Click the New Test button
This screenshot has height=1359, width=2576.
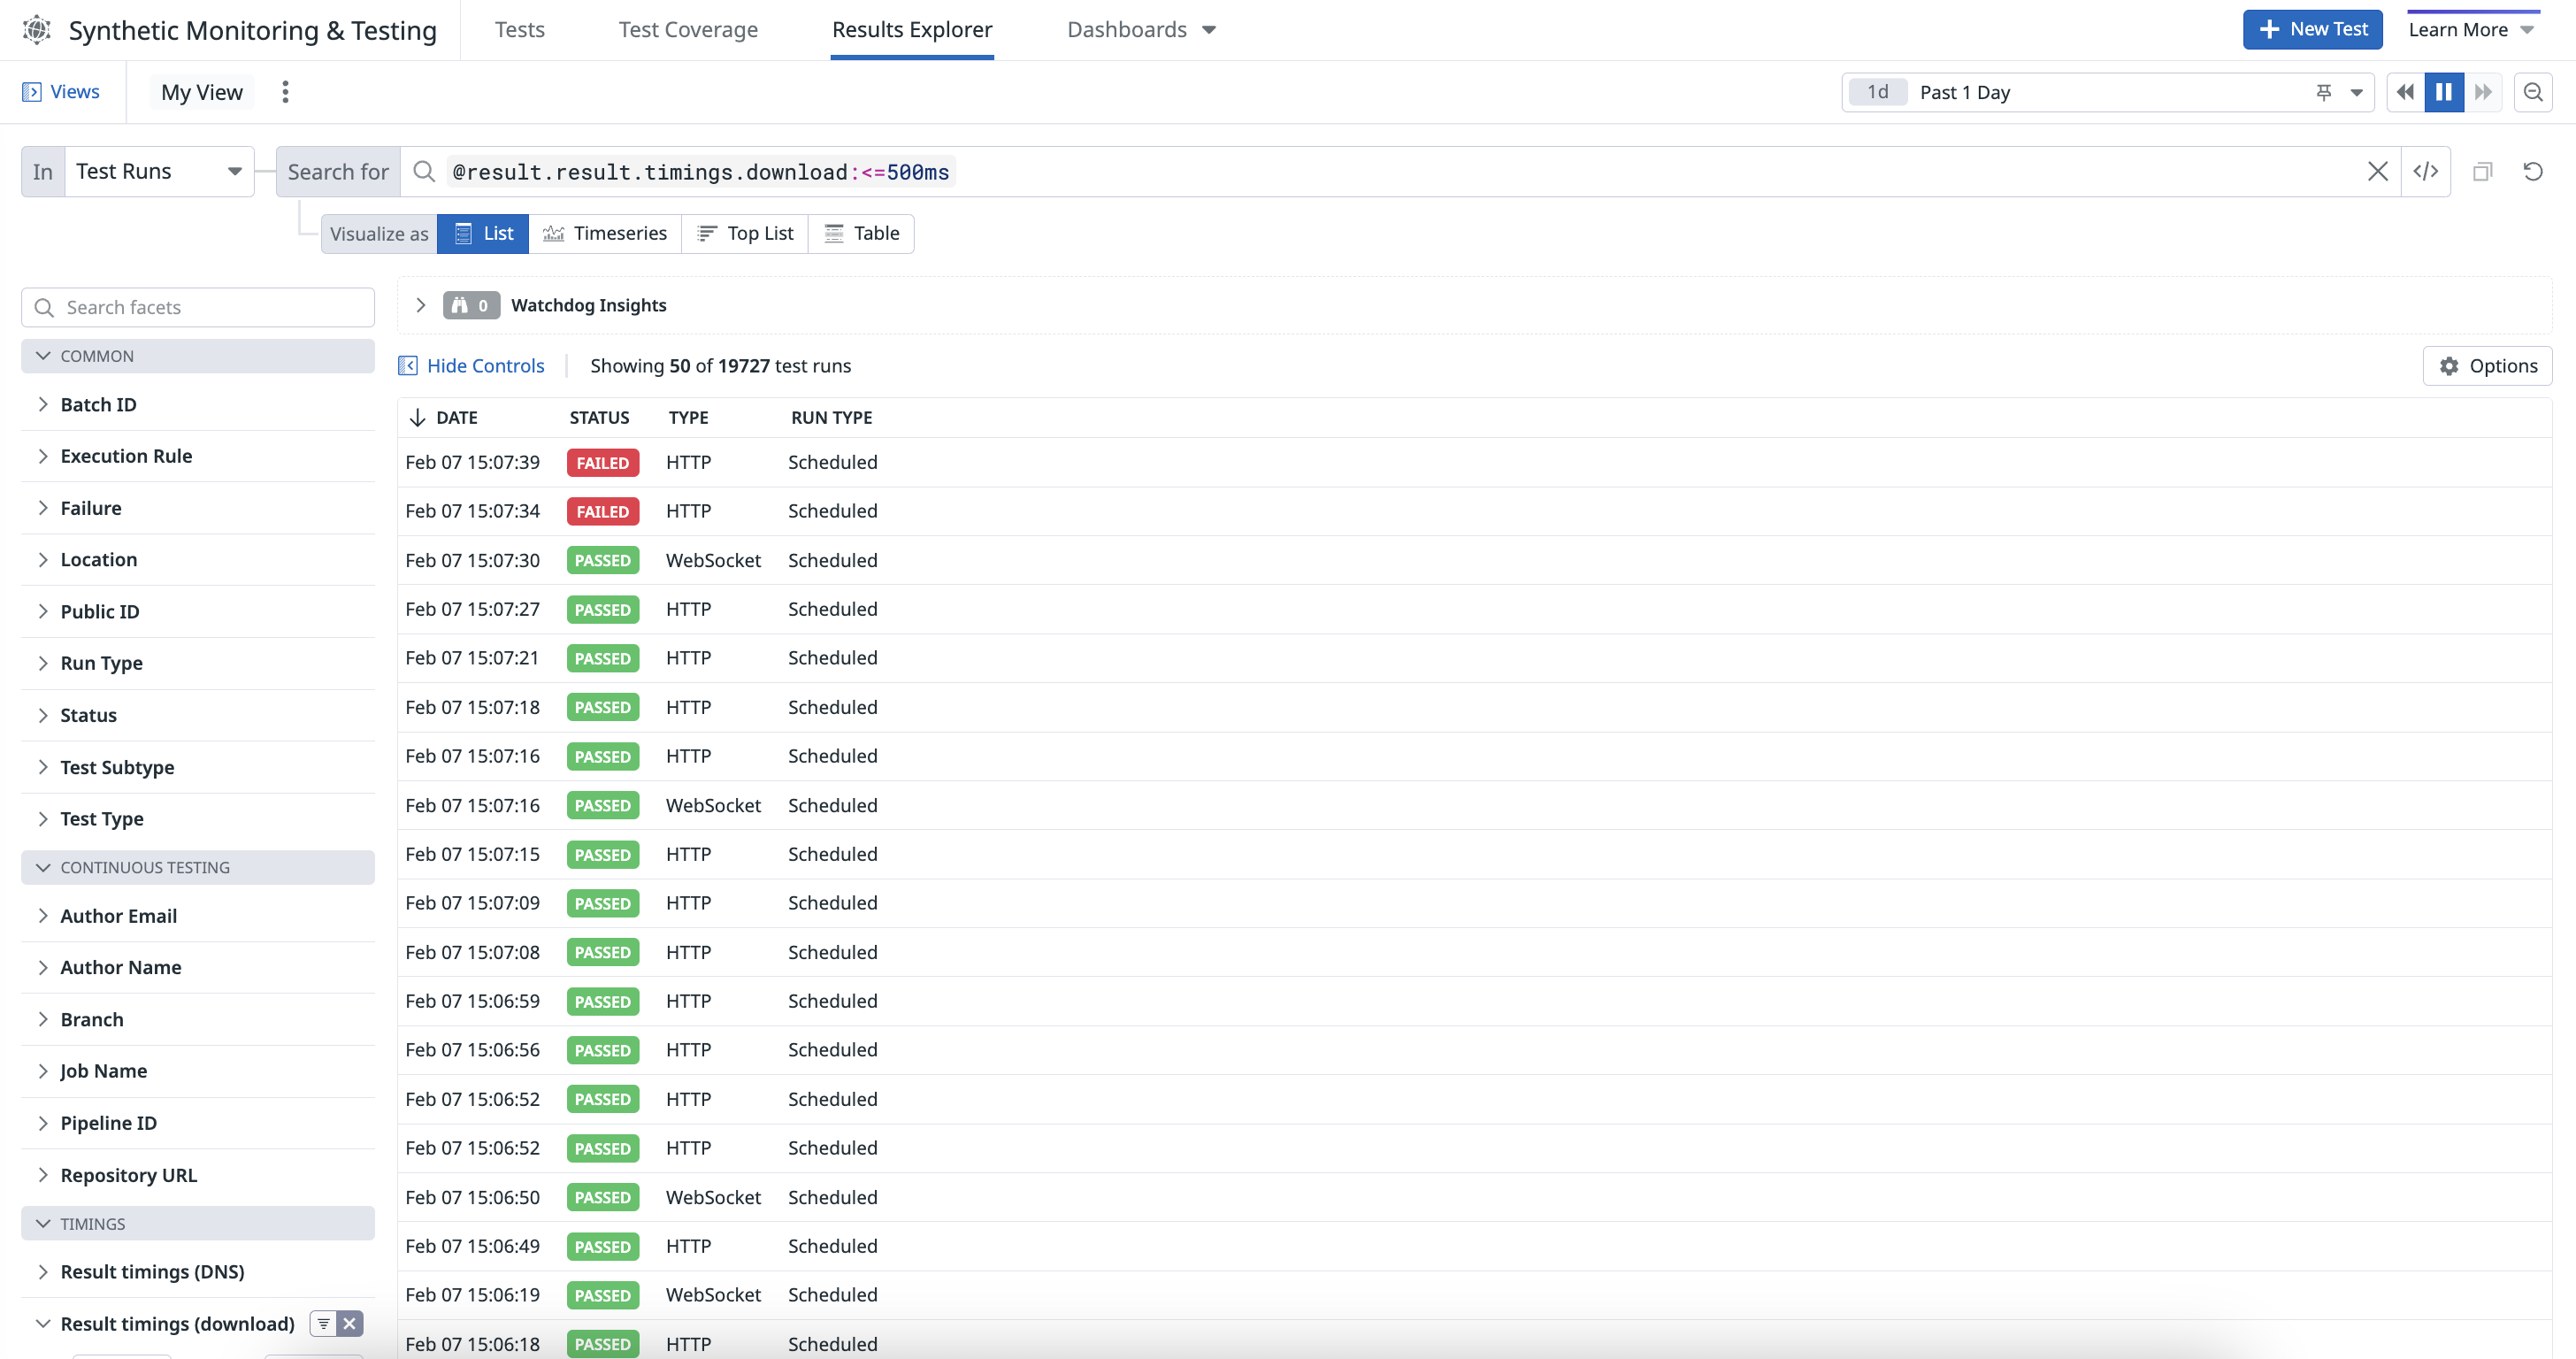click(2313, 30)
